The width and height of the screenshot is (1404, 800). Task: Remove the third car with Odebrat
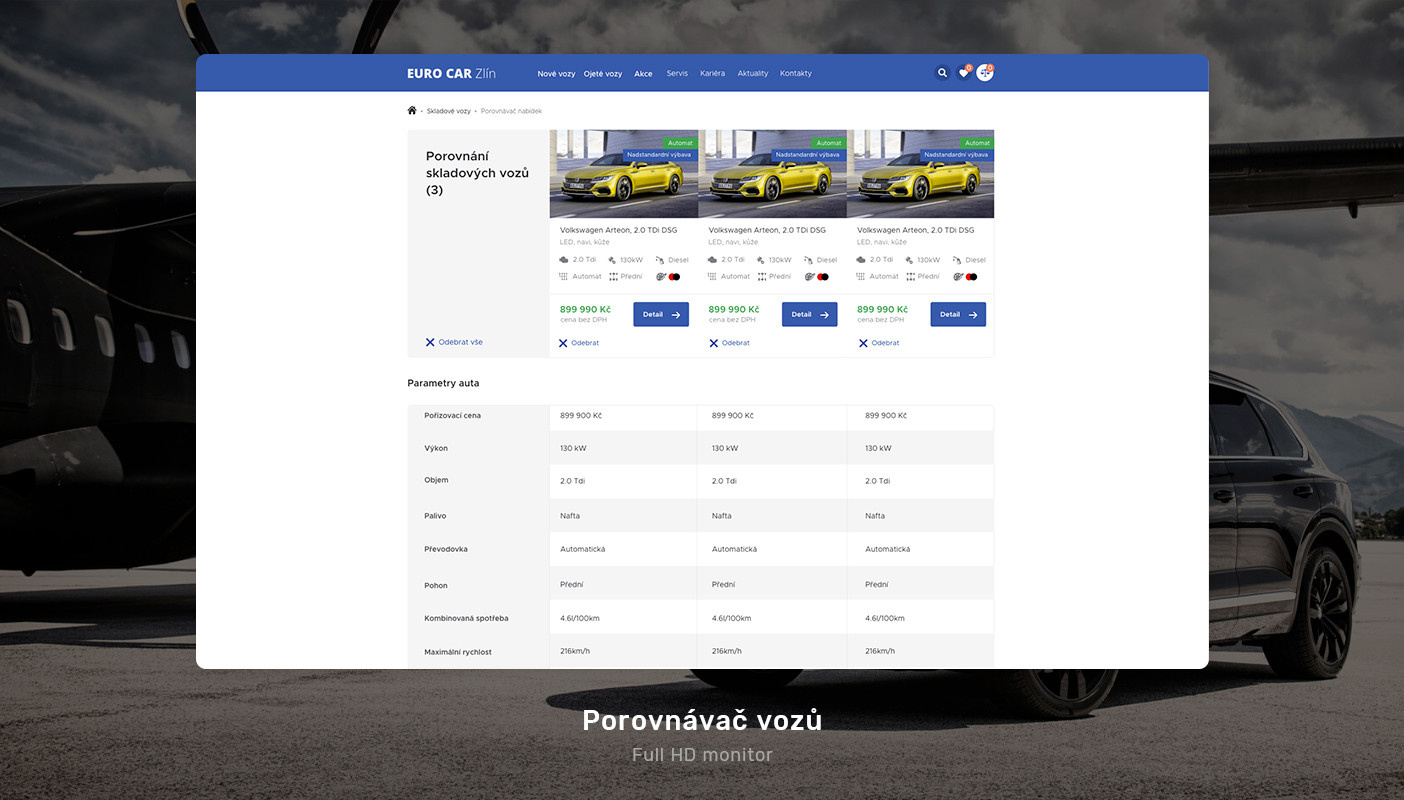pos(879,343)
